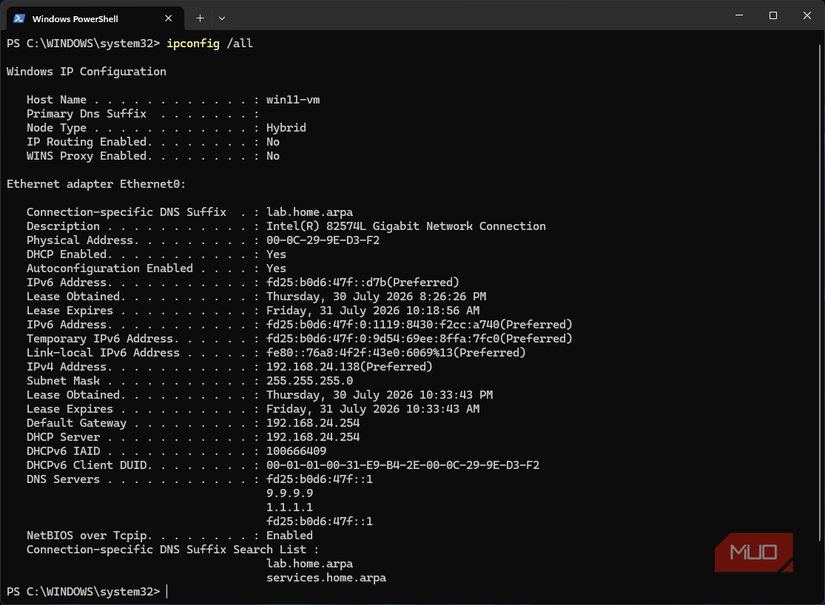825x605 pixels.
Task: Click the DHCPv6 Client DUID value
Action: point(403,466)
